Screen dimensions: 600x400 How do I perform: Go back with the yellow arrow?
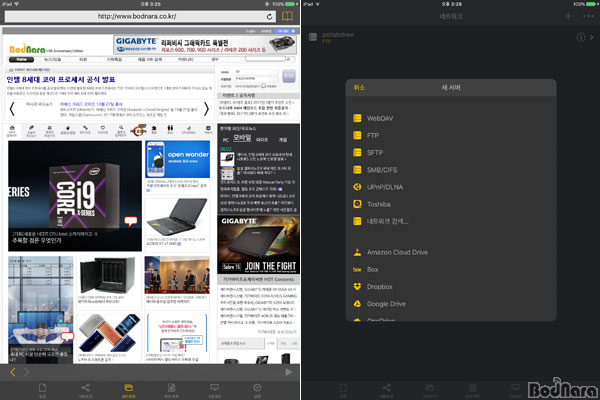(13, 372)
